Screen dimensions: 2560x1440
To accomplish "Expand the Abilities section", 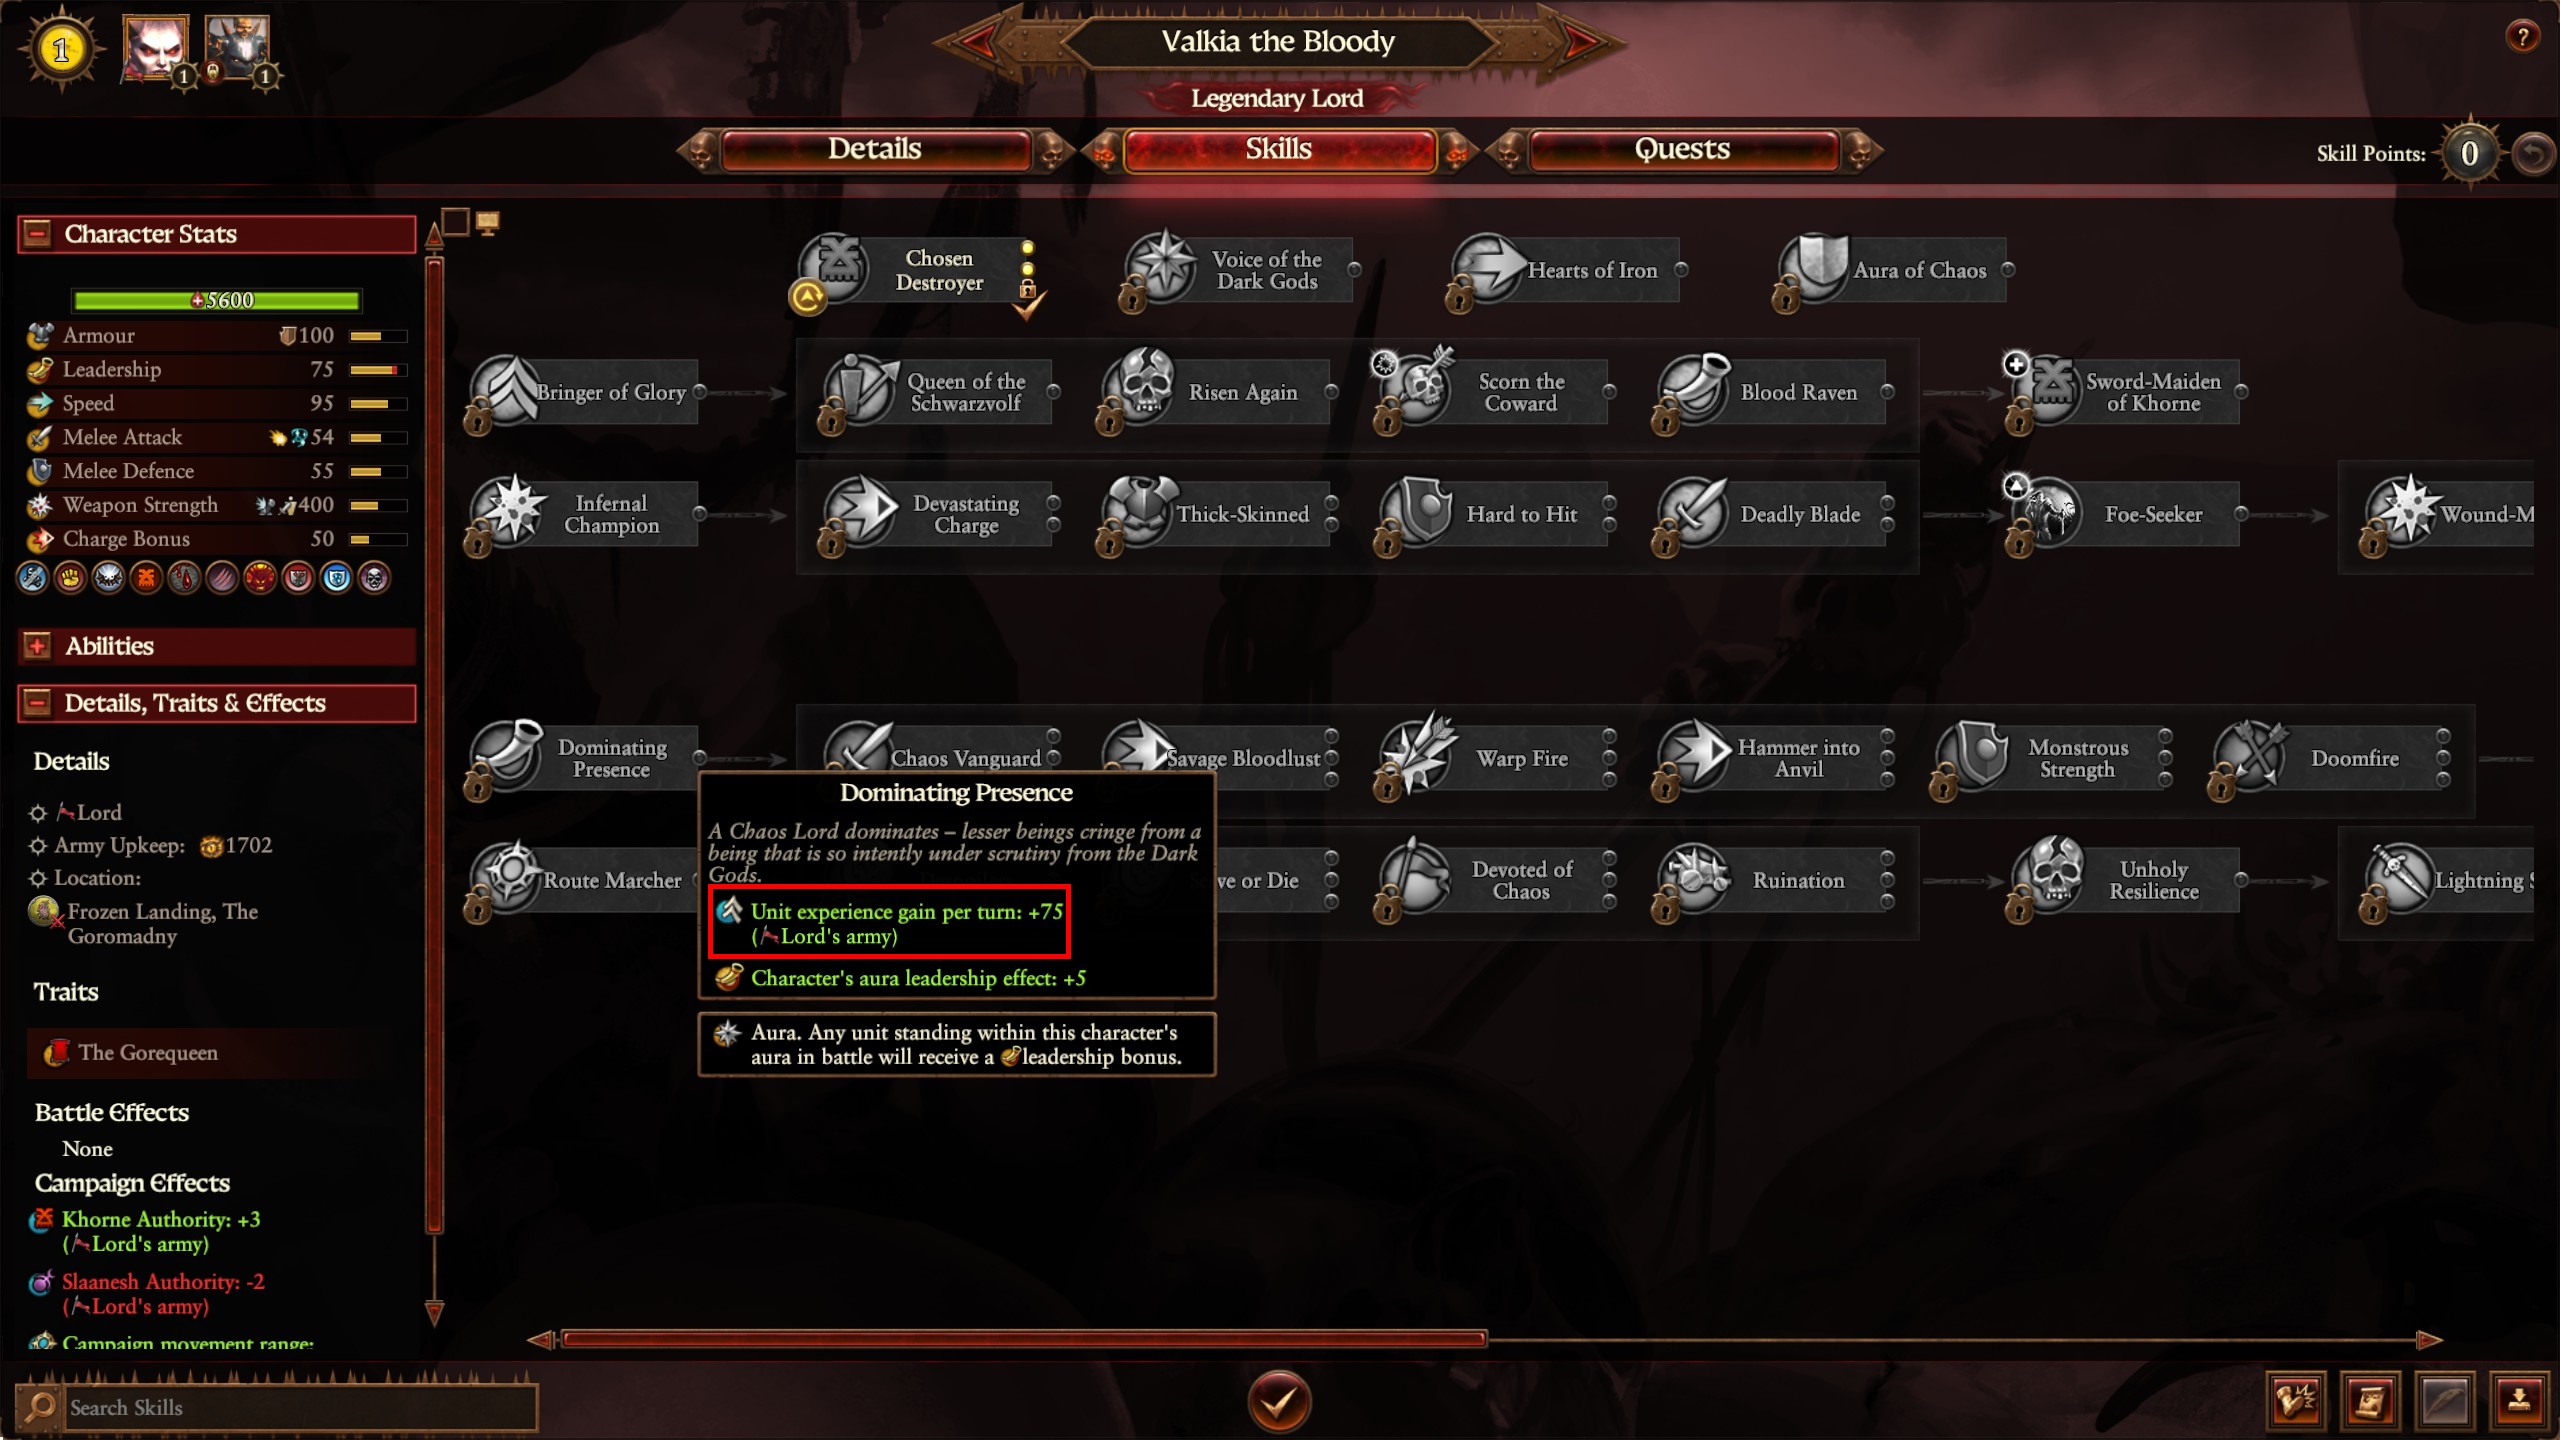I will [x=38, y=646].
